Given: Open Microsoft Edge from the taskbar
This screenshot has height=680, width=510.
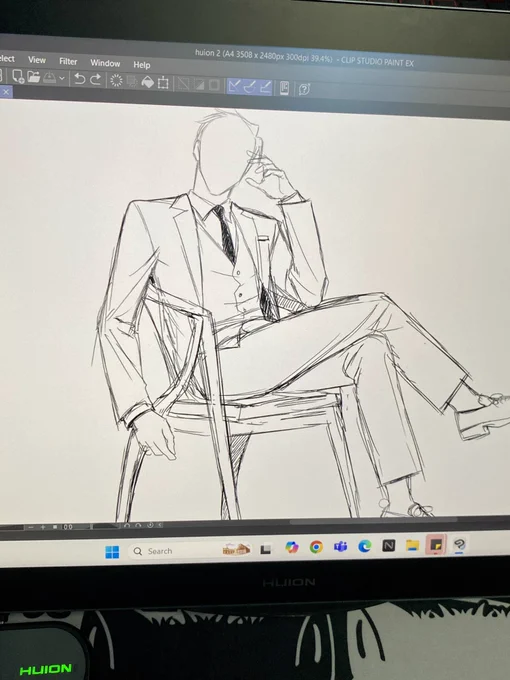Looking at the screenshot, I should [365, 546].
